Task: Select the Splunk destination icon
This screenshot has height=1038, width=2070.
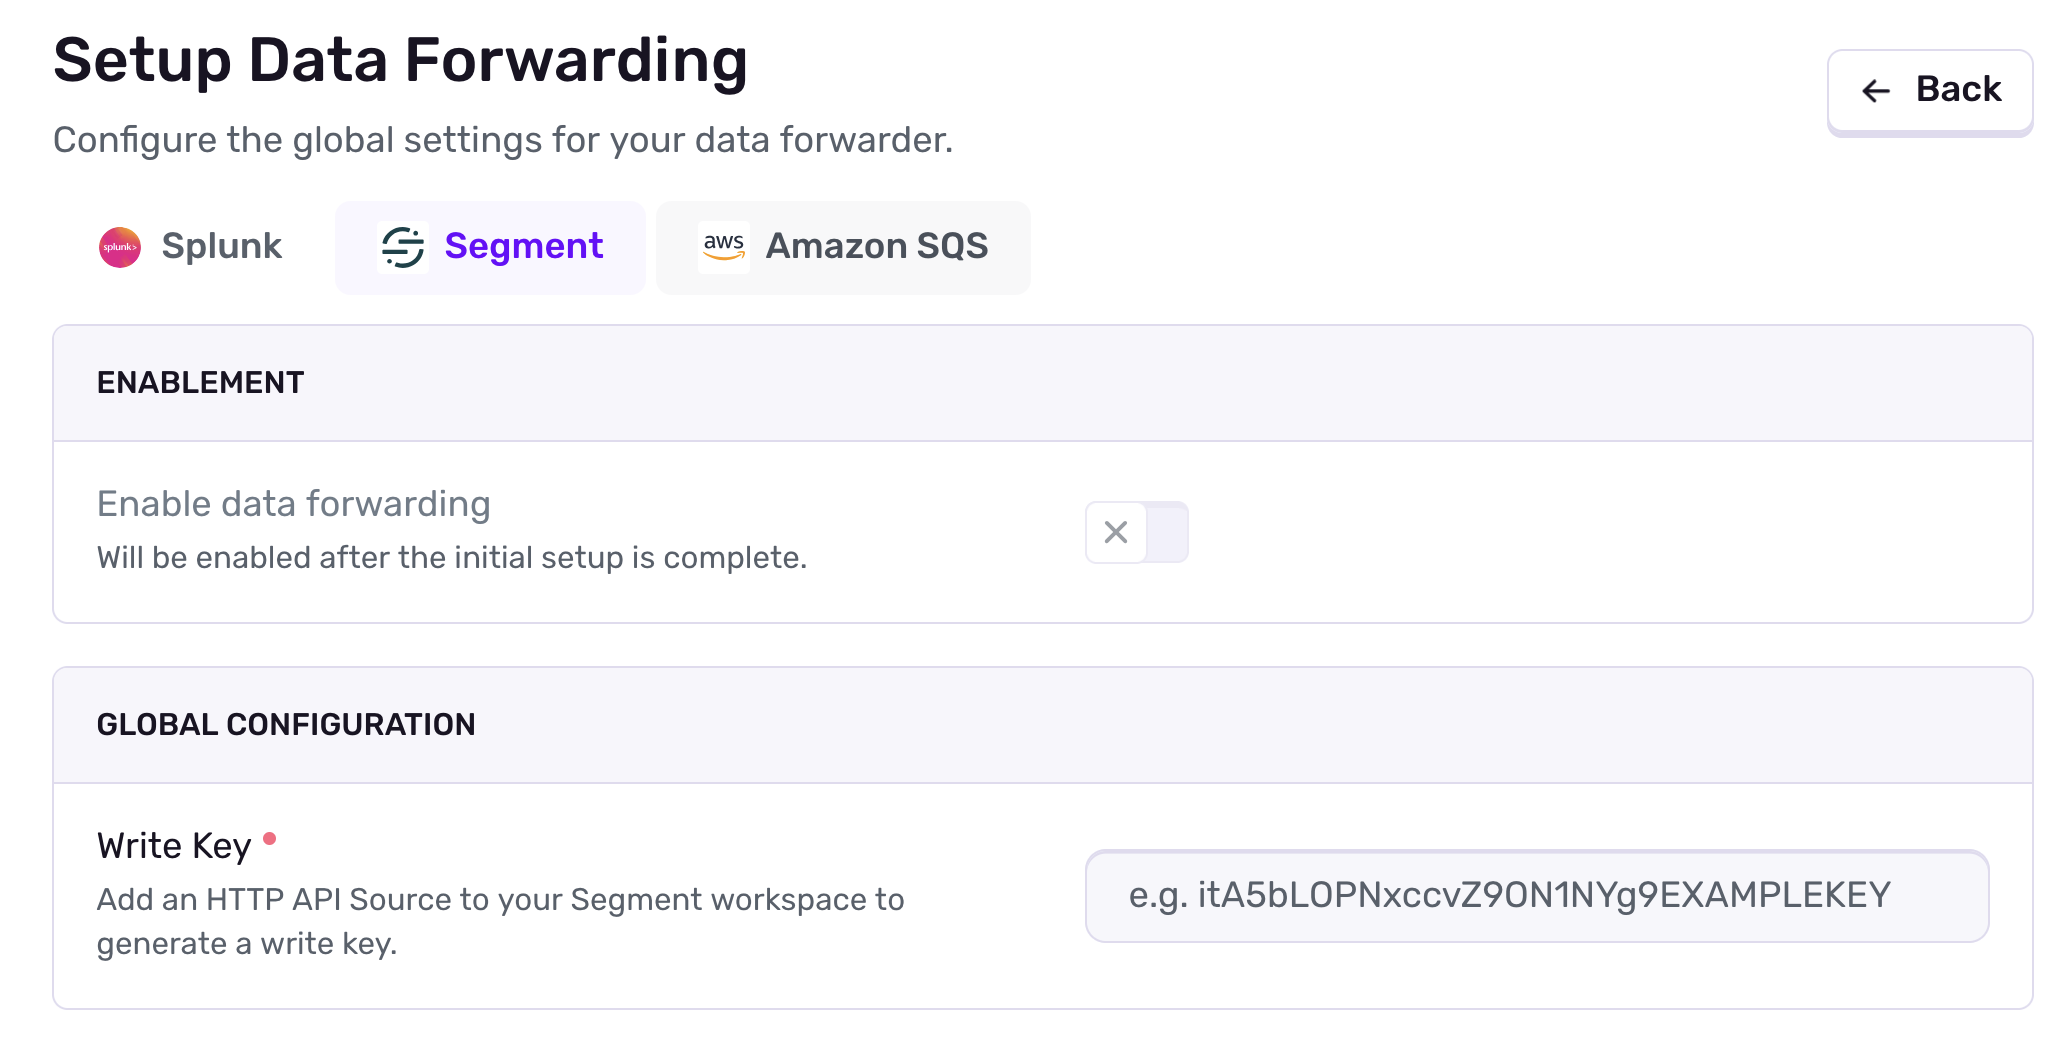Action: (120, 246)
